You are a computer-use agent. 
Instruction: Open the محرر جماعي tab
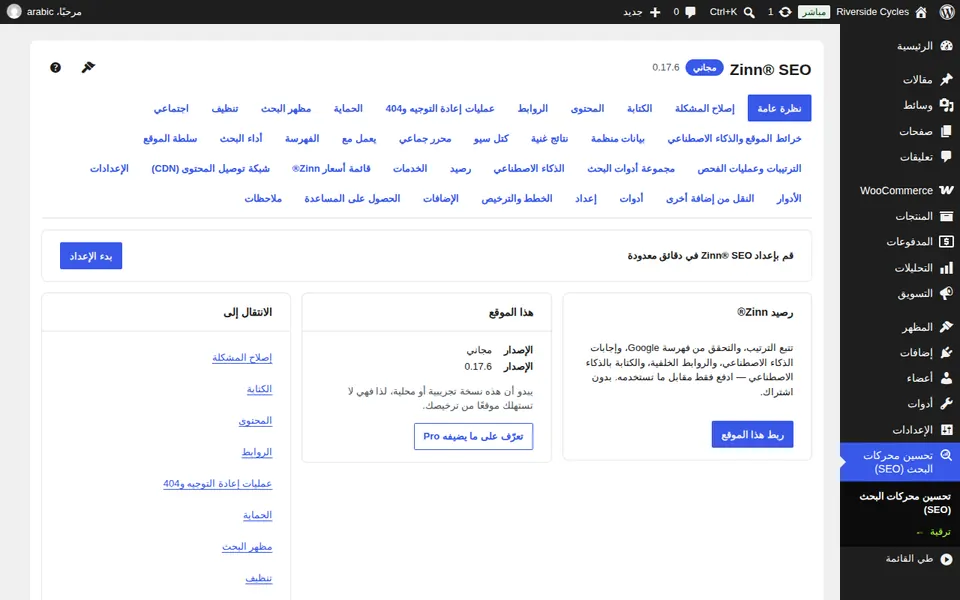point(425,138)
